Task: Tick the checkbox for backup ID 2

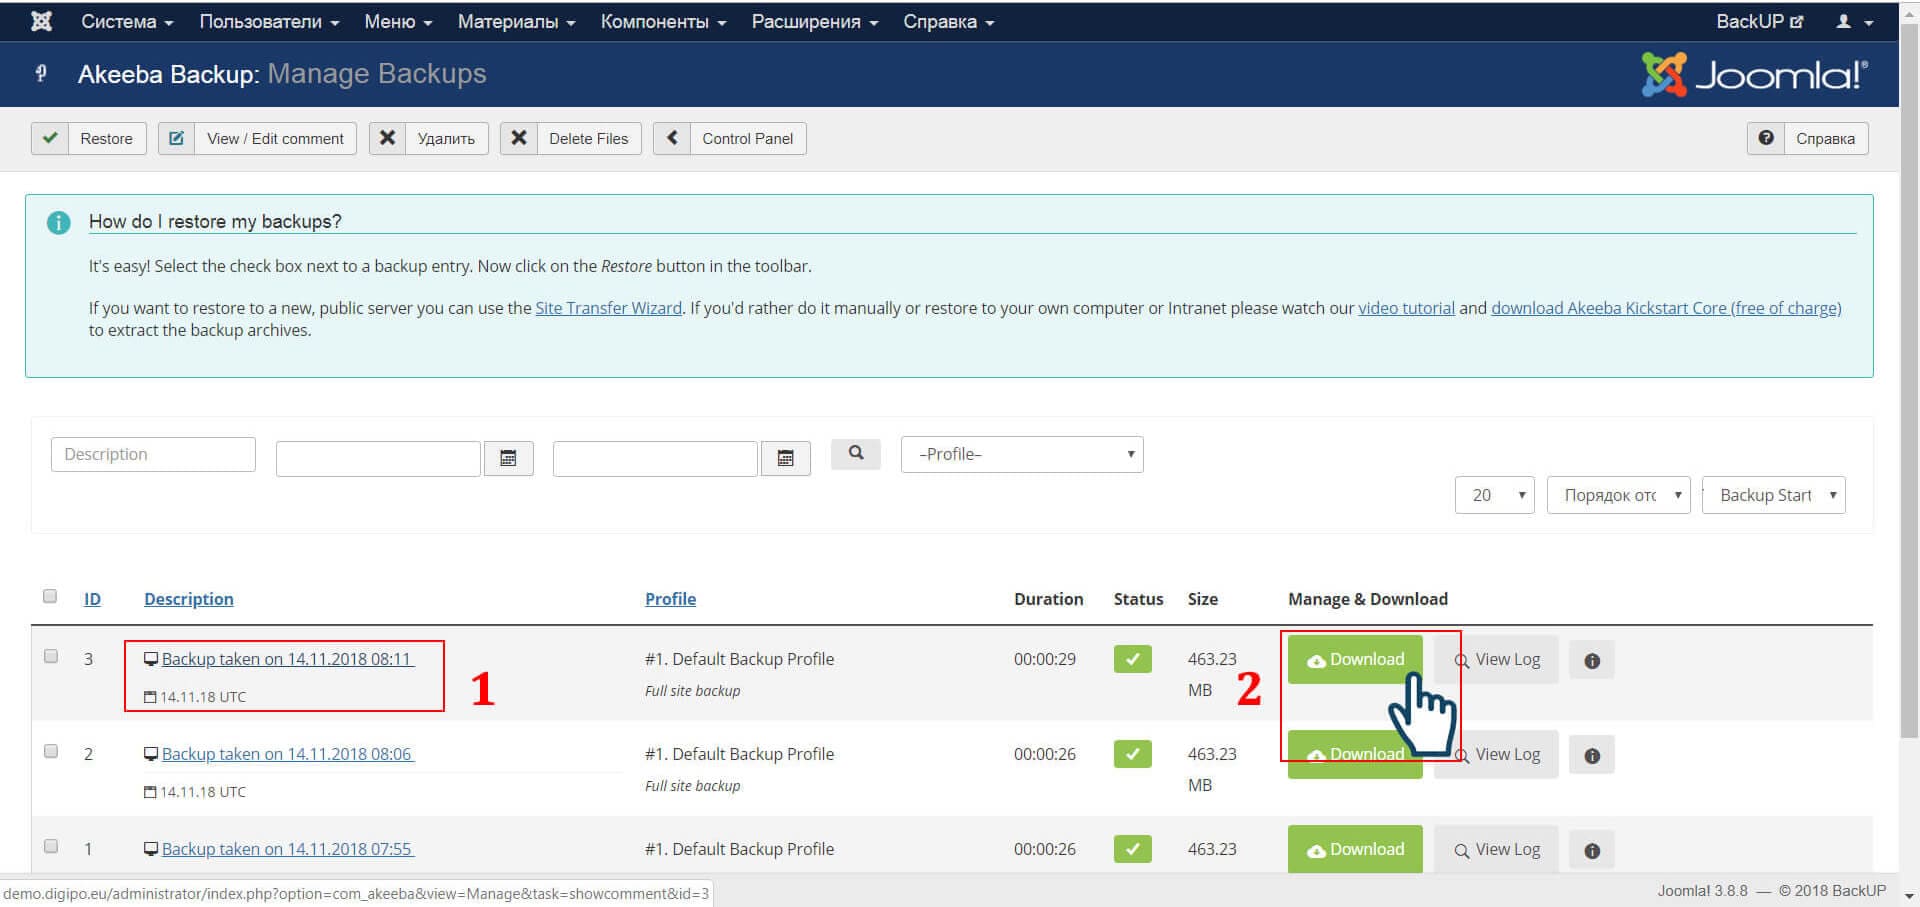Action: [51, 751]
